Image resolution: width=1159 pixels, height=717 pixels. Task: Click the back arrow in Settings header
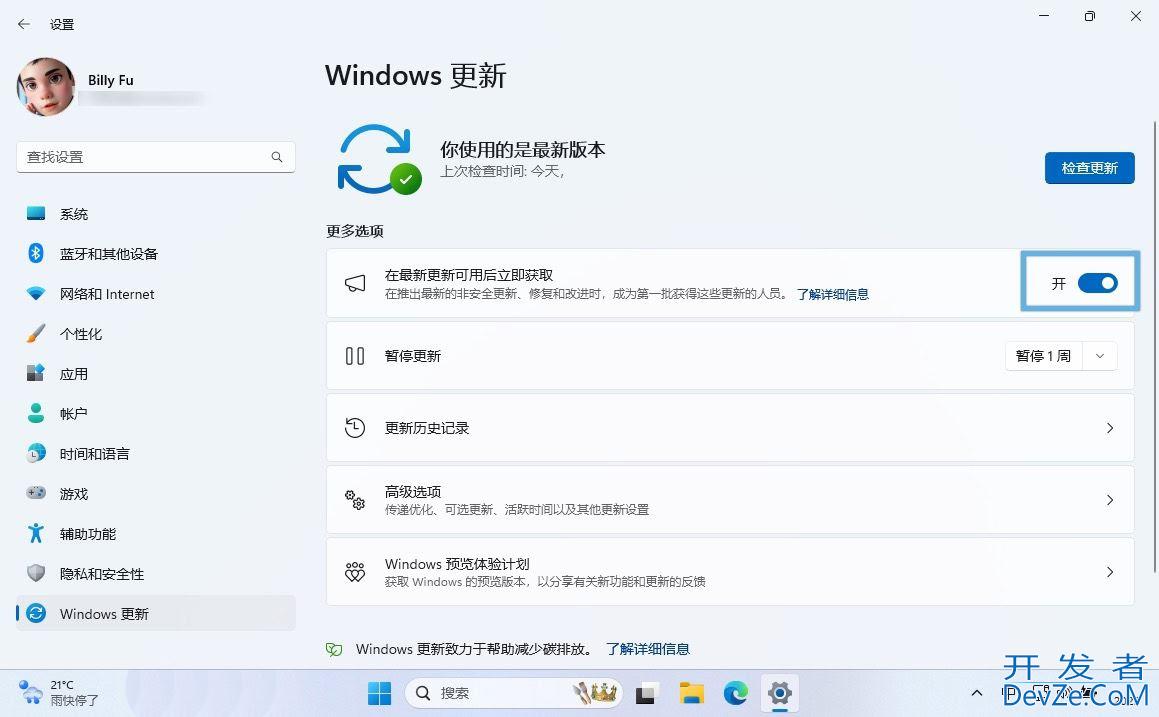tap(24, 24)
